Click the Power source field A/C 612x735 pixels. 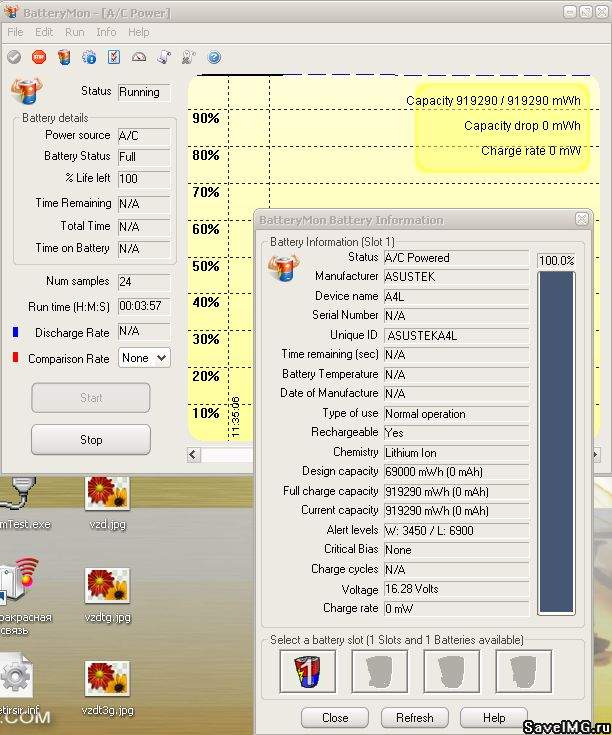point(144,136)
